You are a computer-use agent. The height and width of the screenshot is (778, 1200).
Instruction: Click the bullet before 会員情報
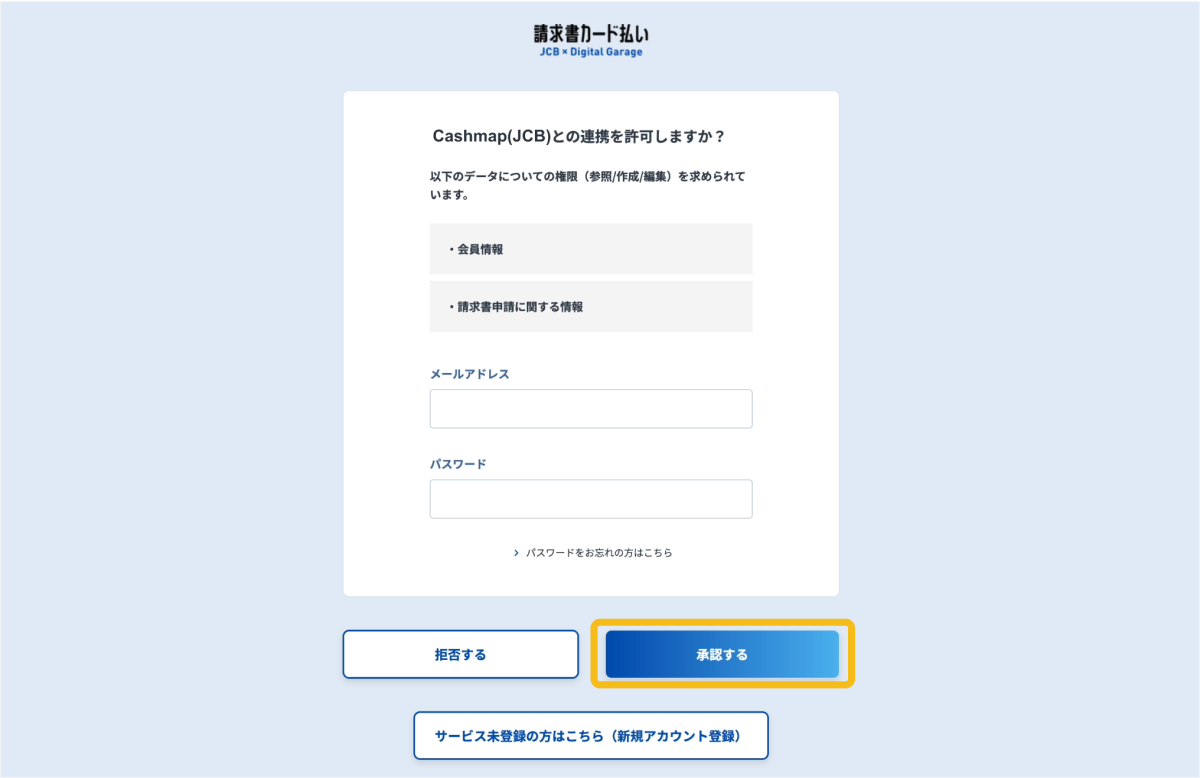[x=451, y=250]
